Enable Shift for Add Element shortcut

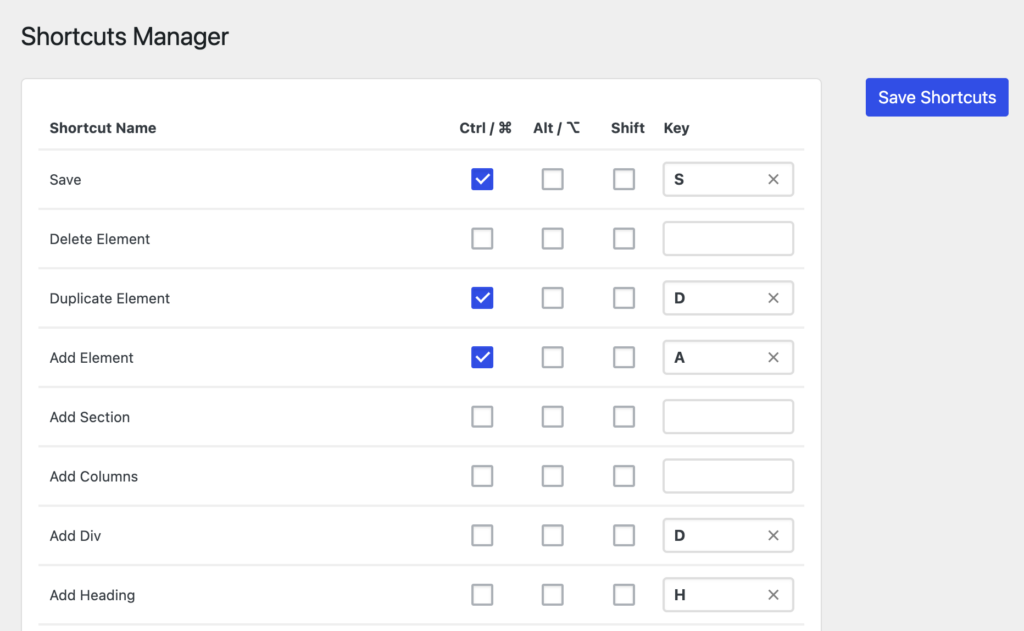tap(624, 358)
